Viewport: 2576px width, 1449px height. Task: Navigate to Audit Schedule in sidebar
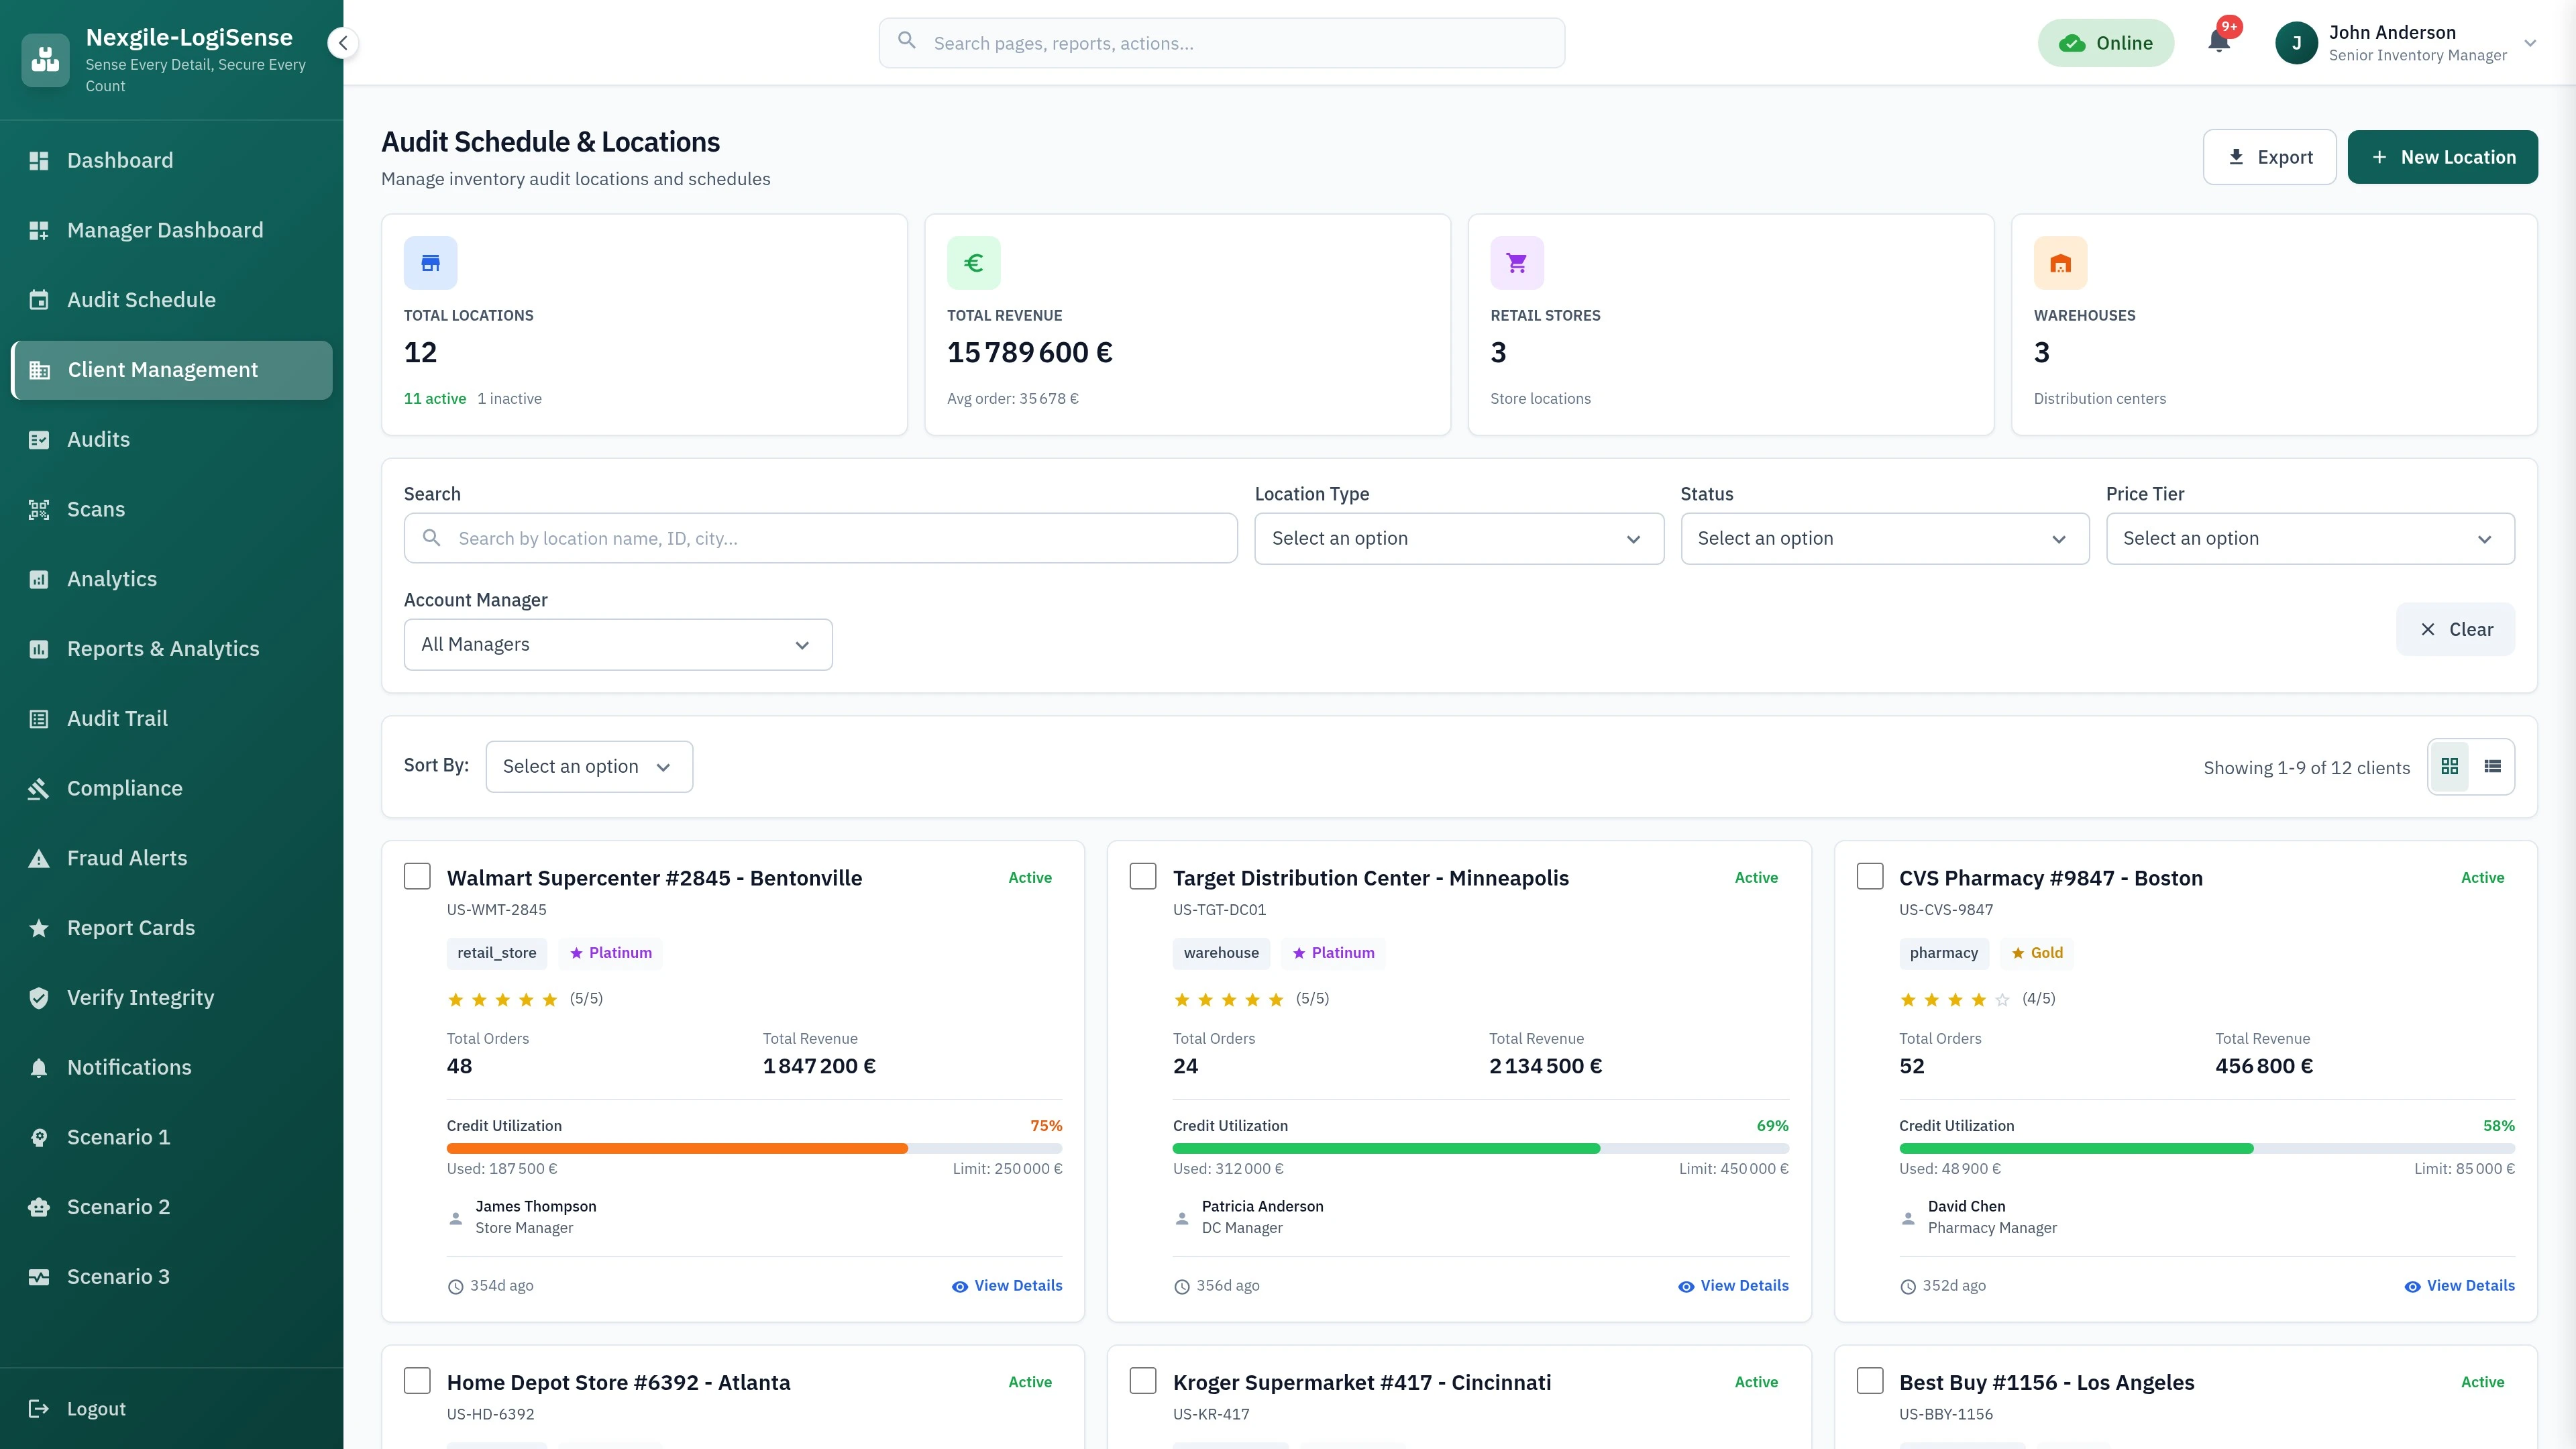coord(141,299)
